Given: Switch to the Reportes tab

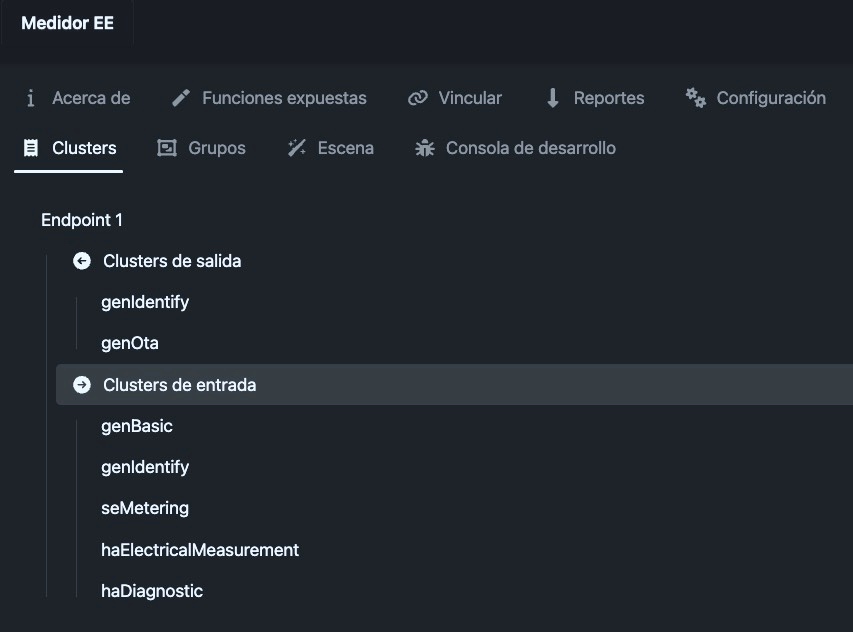Looking at the screenshot, I should [x=595, y=98].
